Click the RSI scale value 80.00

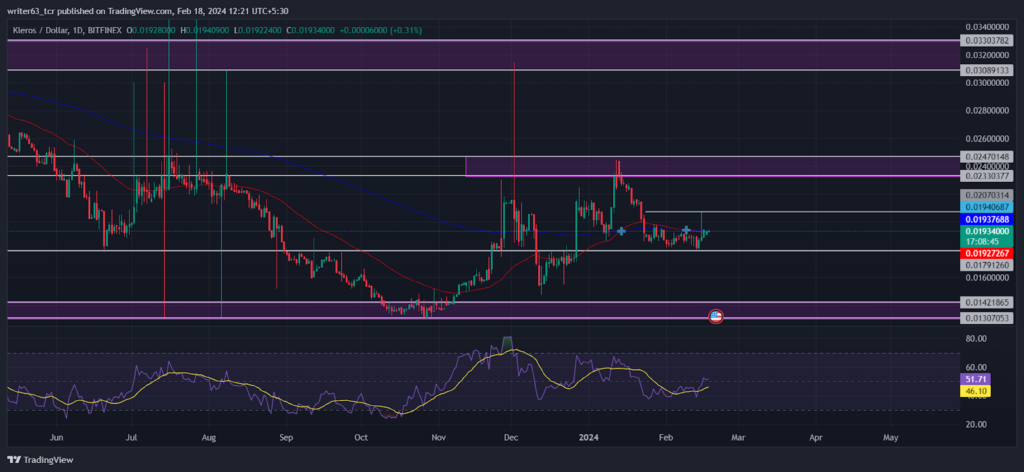click(x=975, y=339)
